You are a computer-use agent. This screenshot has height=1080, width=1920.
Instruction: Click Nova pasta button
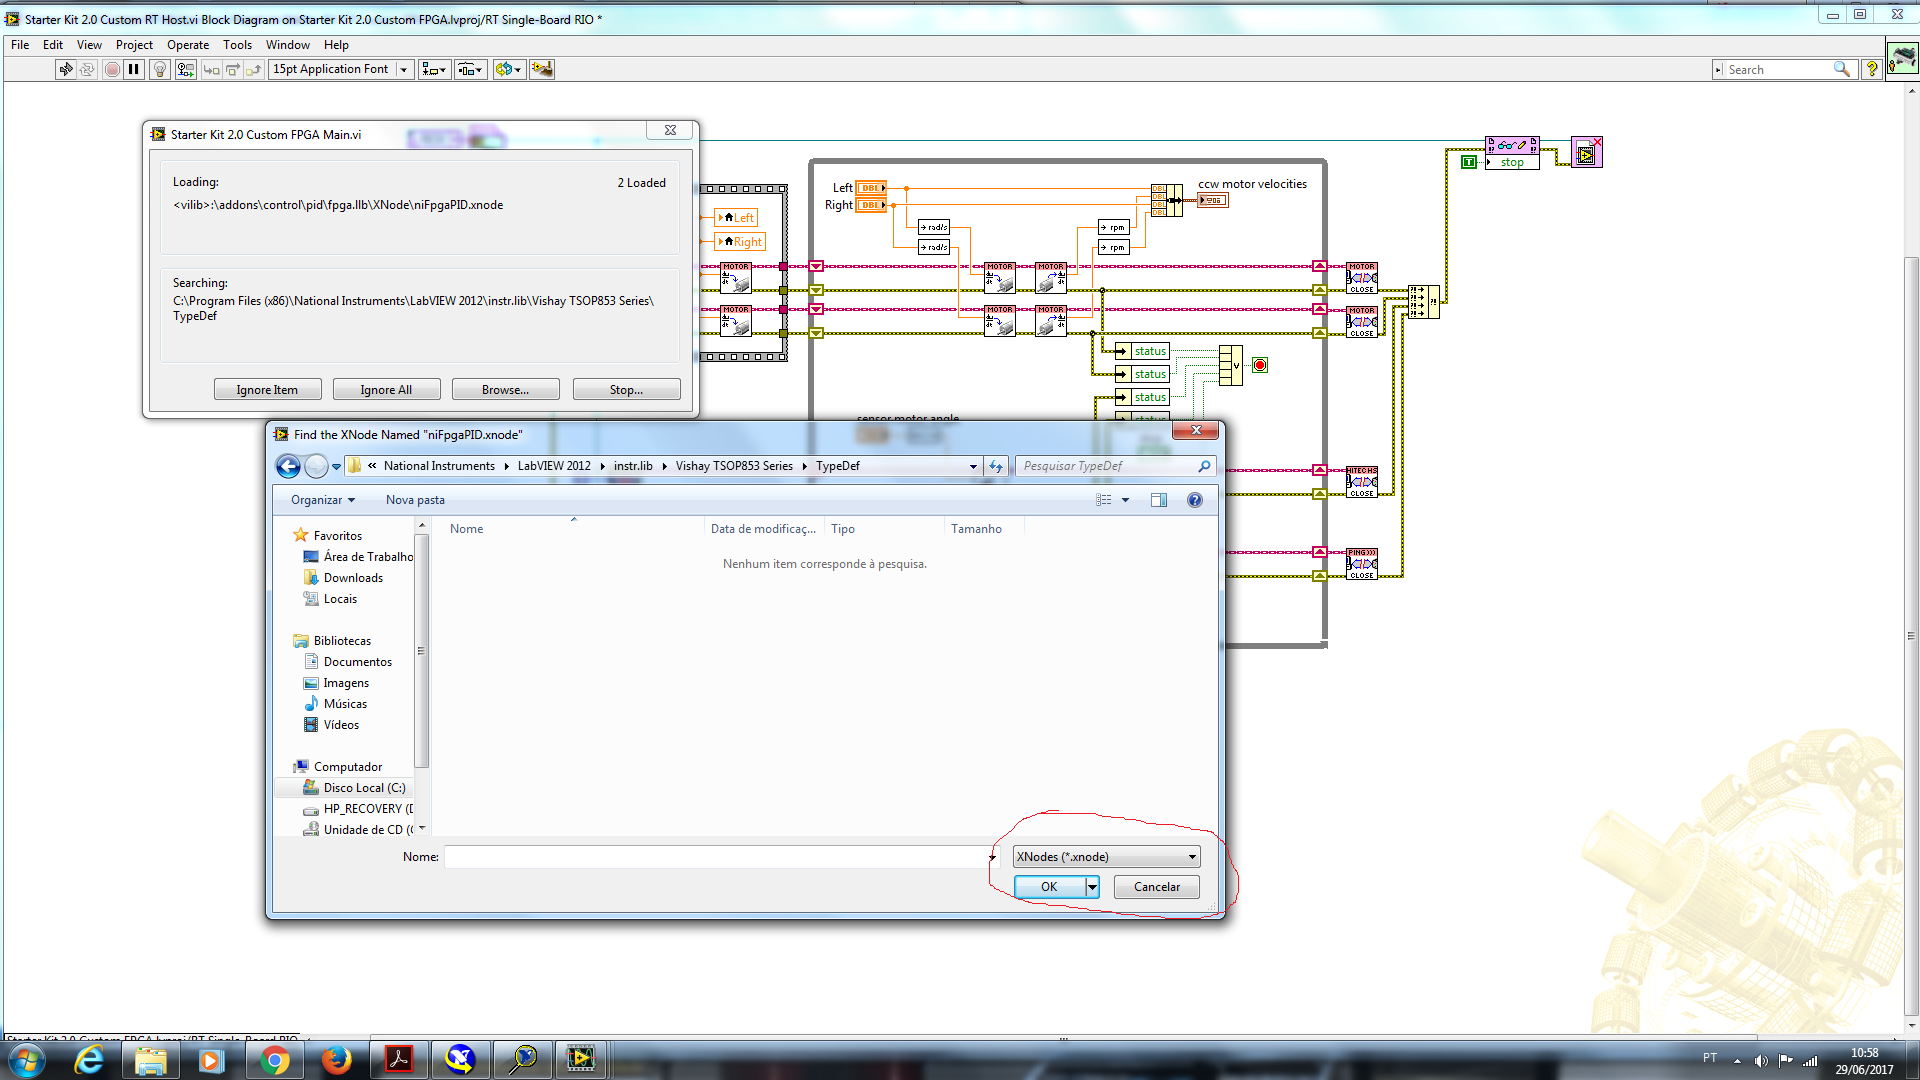415,500
